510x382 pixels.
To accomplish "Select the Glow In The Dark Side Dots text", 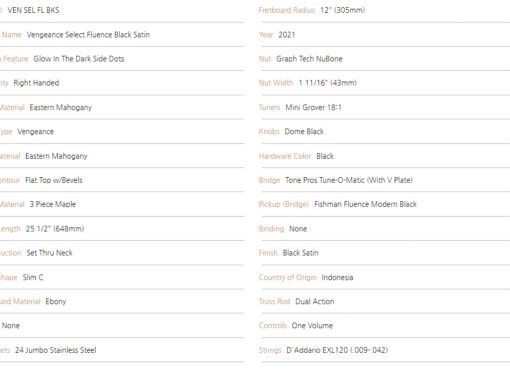I will tap(79, 59).
